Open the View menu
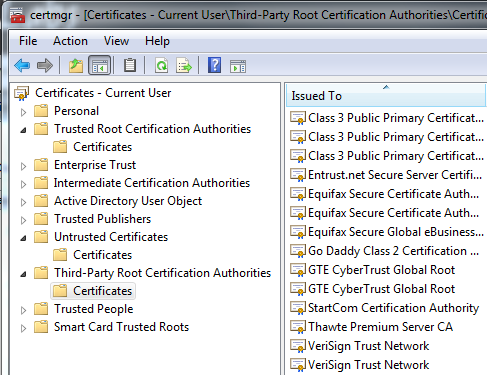 116,41
